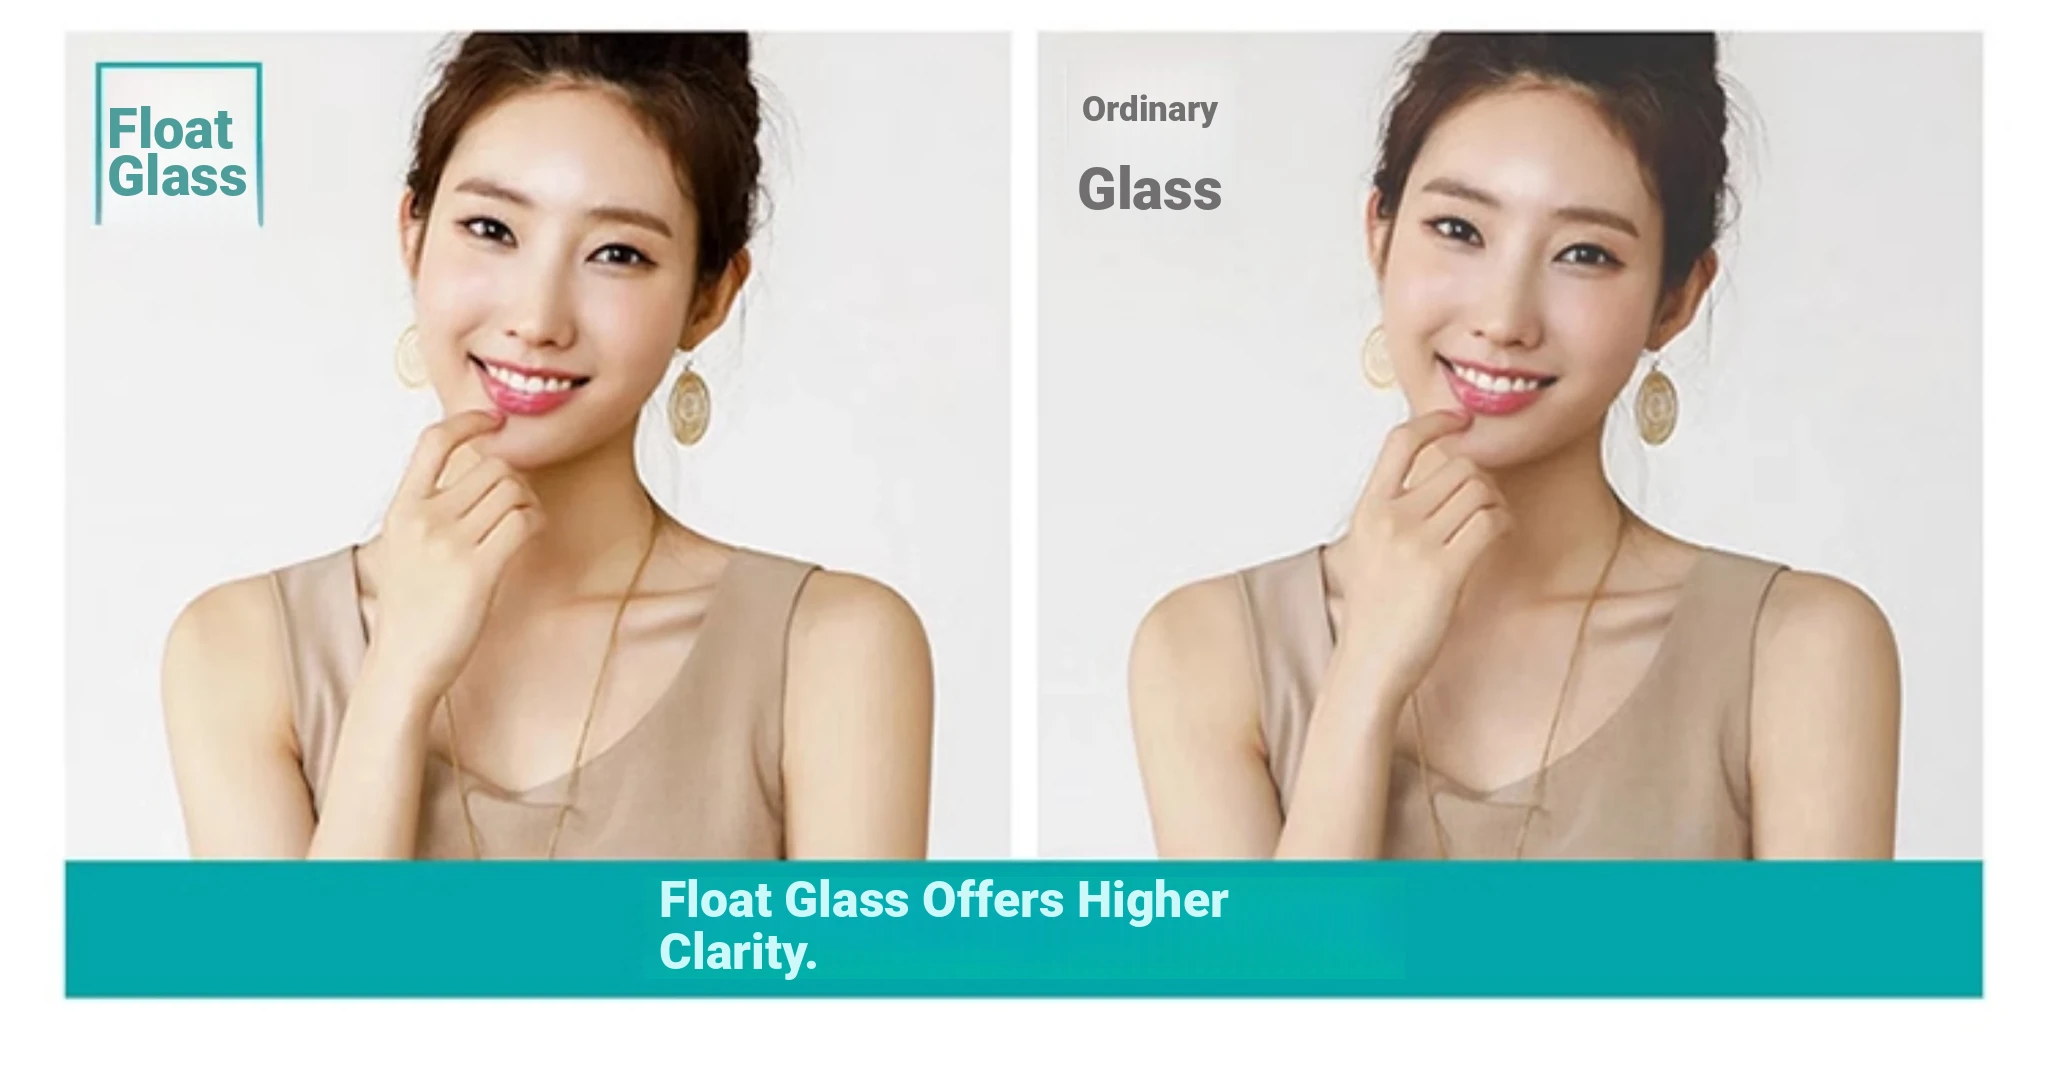Click the smiling lips in the left photo
Screen dimensions: 2048x1070
(x=531, y=389)
